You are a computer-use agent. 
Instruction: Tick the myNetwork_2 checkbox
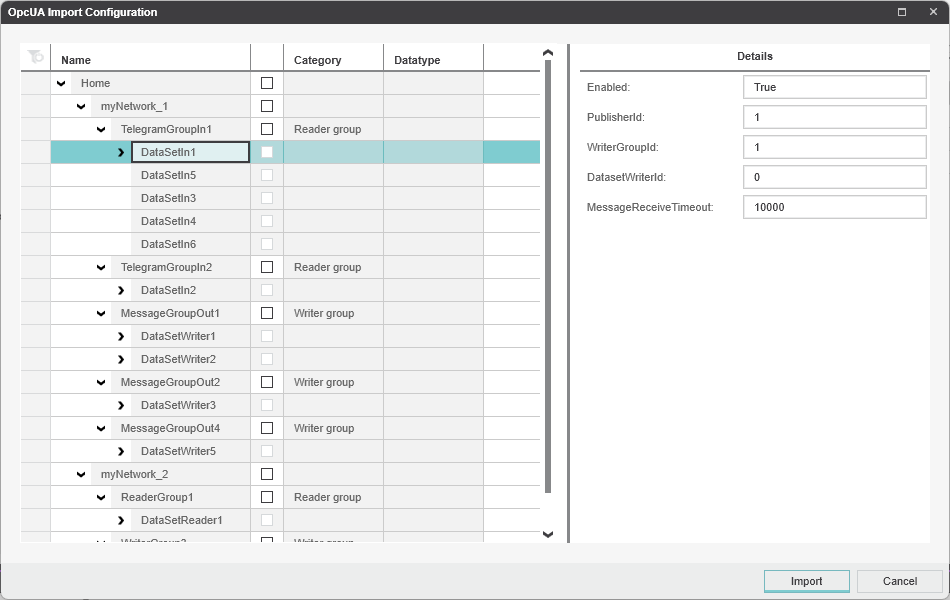267,474
